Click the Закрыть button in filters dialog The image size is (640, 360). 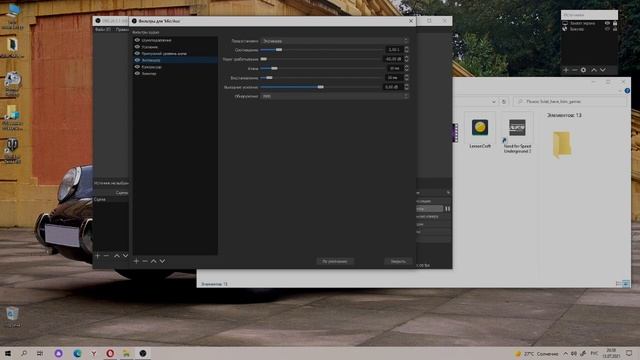(398, 261)
